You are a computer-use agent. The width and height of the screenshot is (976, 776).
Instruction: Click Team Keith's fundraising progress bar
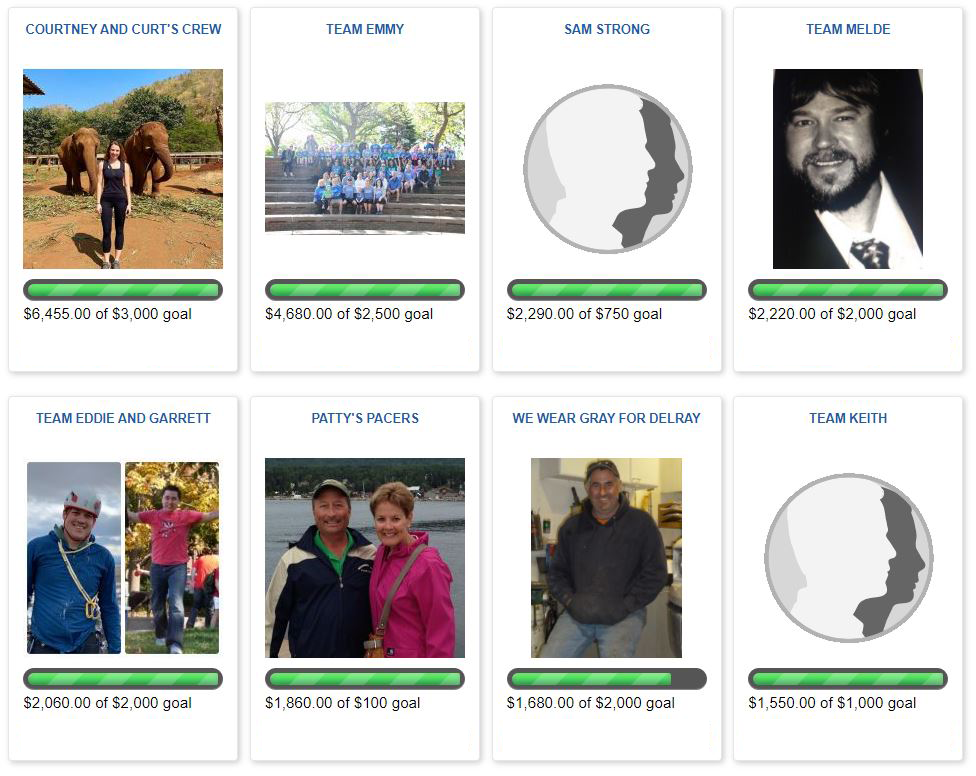click(848, 679)
